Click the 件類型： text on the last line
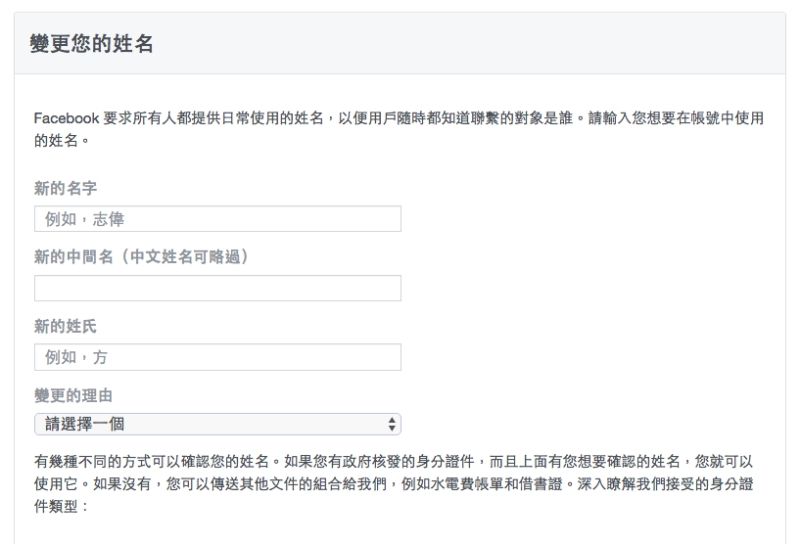Image resolution: width=800 pixels, height=544 pixels. 62,507
